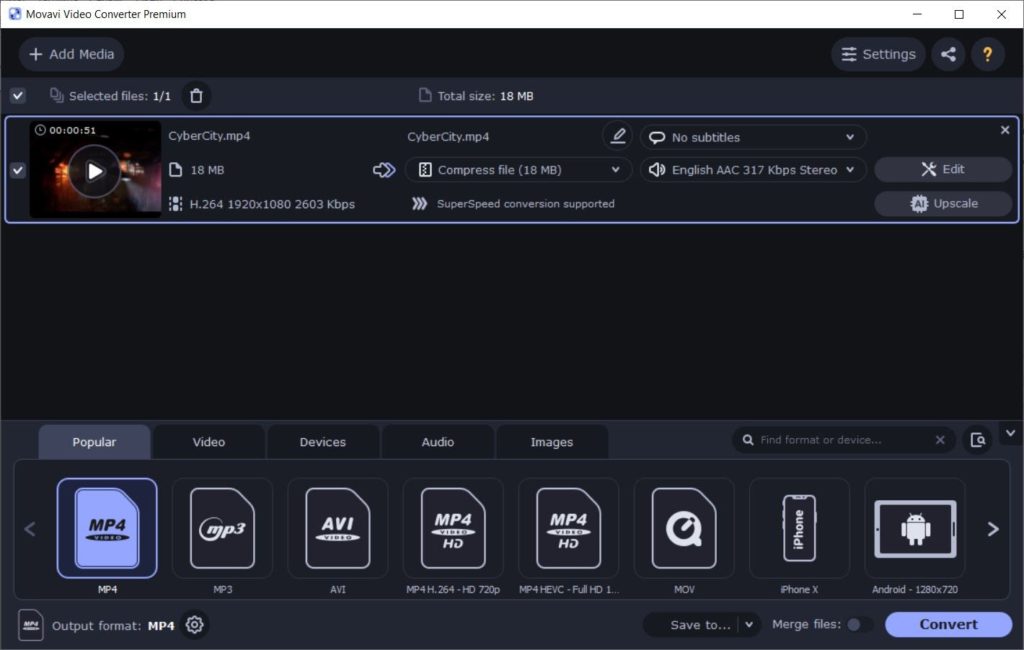Click the 00:00:51 duration label
Image resolution: width=1024 pixels, height=650 pixels.
[72, 130]
